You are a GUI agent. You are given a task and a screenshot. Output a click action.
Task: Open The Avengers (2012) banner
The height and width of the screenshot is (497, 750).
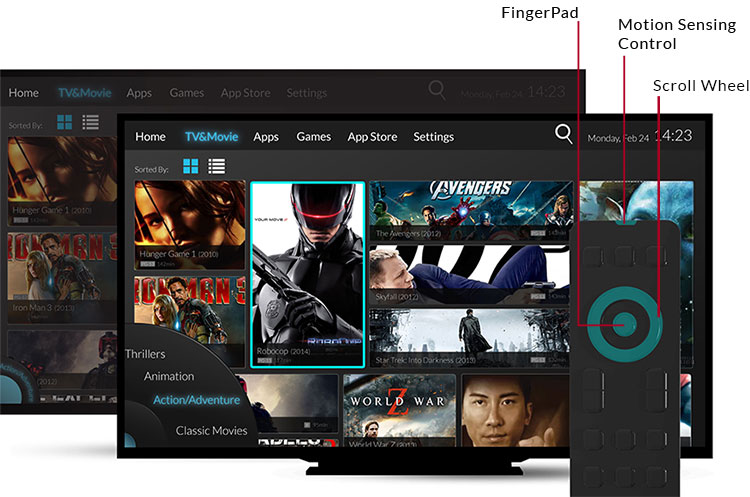click(x=471, y=210)
